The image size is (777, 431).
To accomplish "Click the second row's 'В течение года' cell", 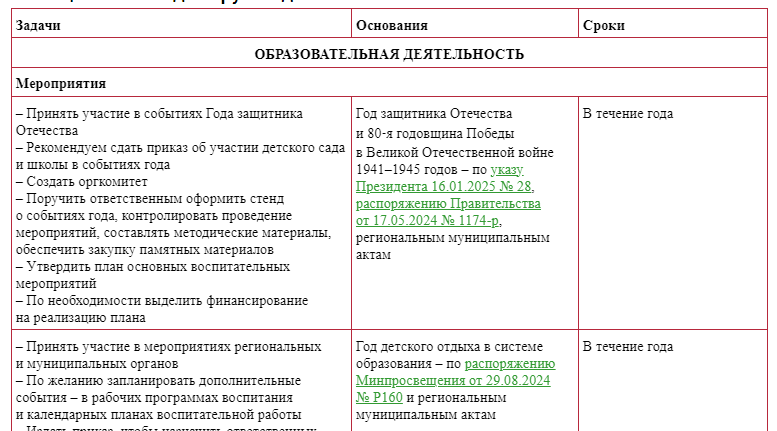I will [x=627, y=347].
